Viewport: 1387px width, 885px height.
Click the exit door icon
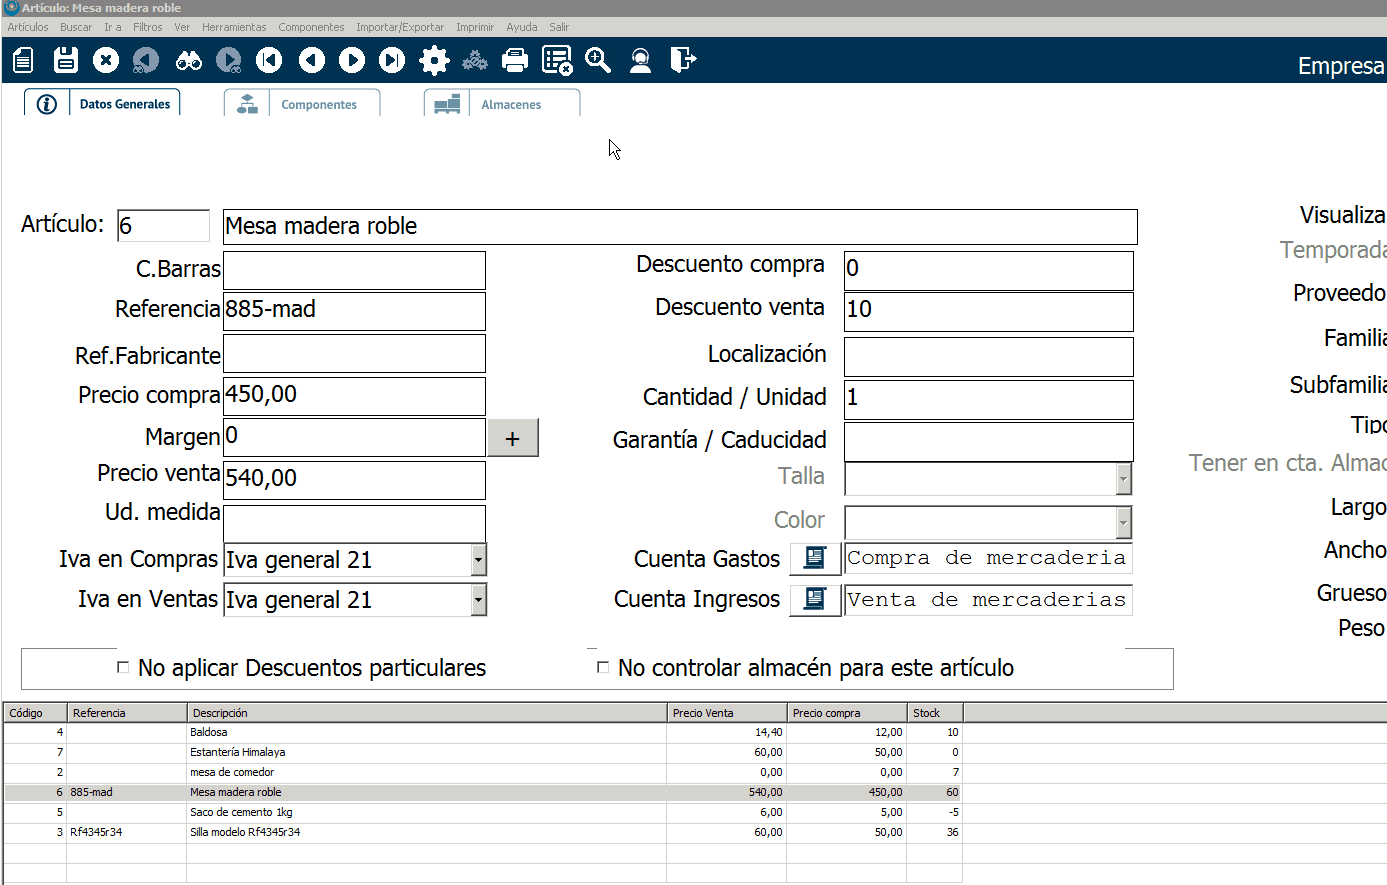(x=683, y=60)
